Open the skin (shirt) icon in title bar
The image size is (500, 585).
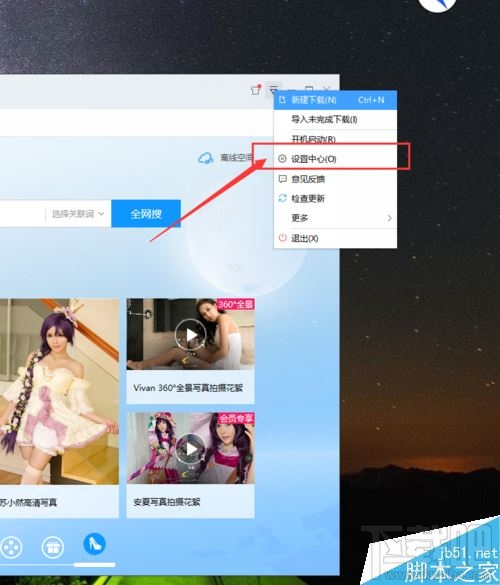pyautogui.click(x=256, y=90)
